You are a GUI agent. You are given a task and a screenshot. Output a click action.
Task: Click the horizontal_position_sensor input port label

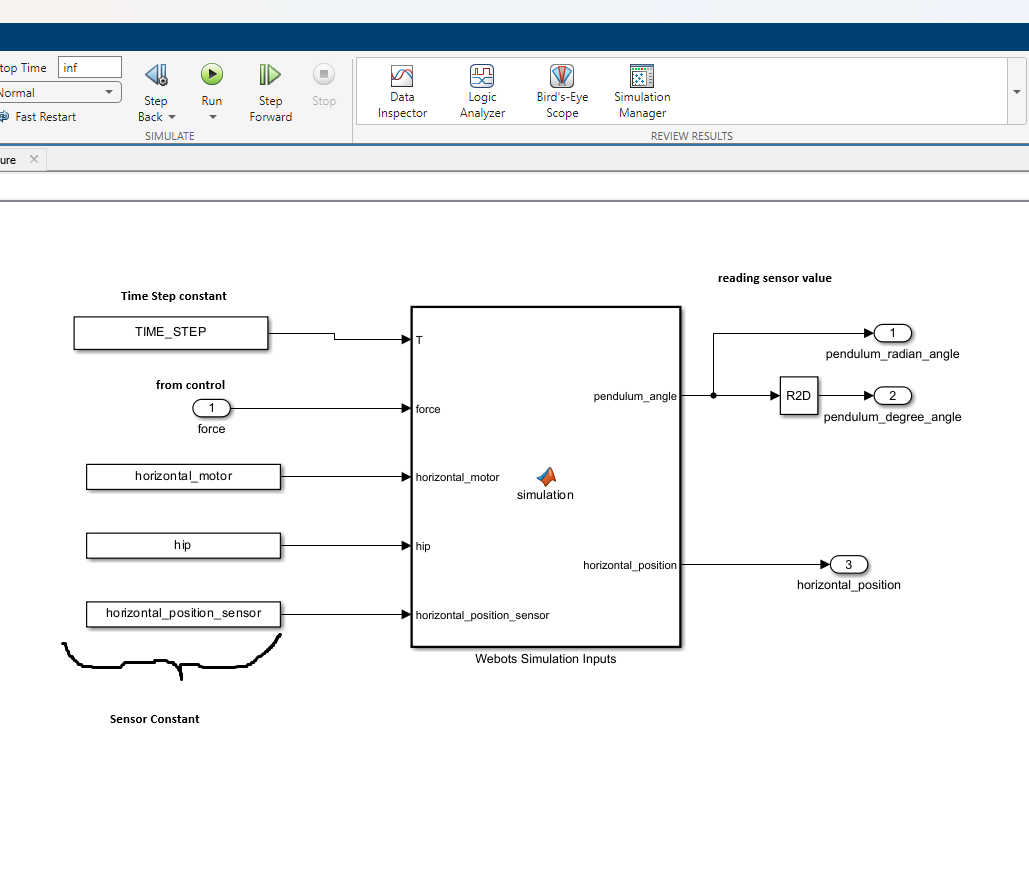click(482, 615)
